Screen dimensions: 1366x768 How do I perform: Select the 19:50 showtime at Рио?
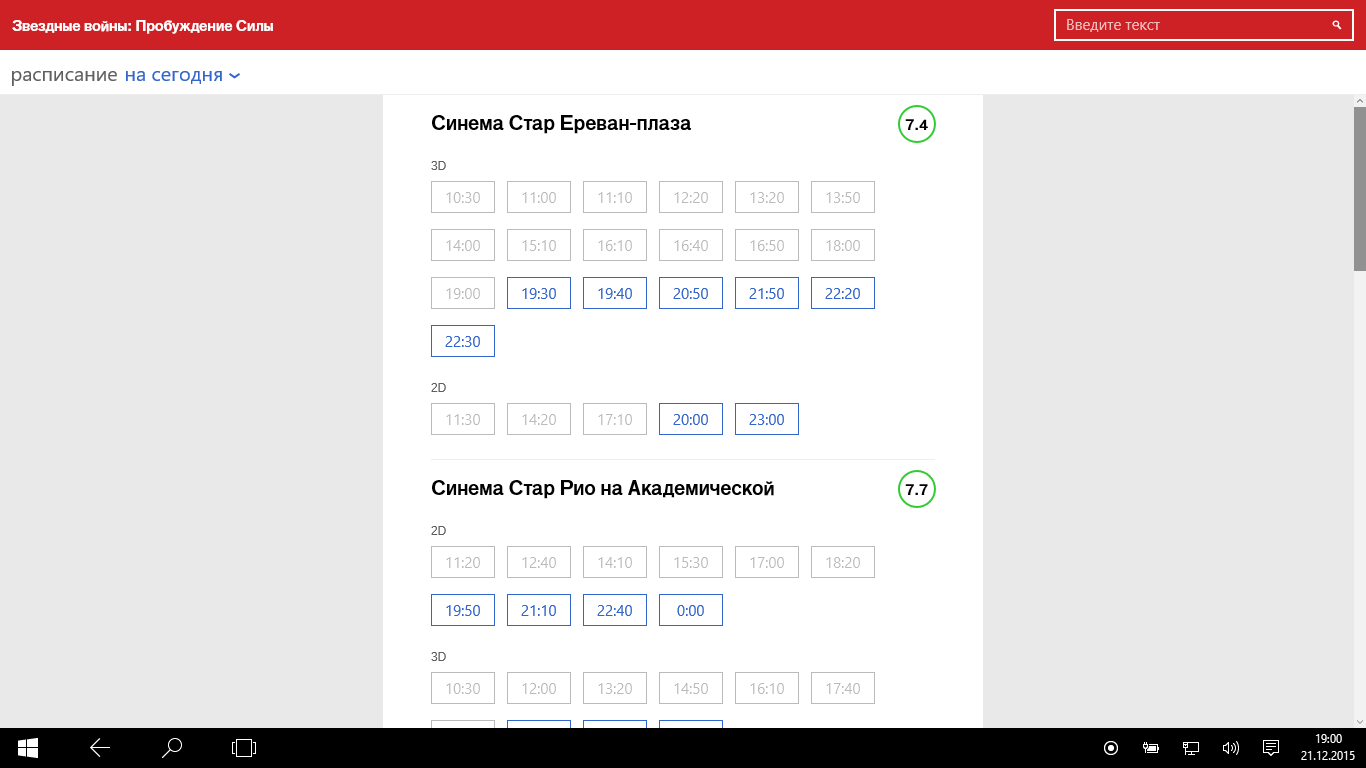click(x=463, y=610)
